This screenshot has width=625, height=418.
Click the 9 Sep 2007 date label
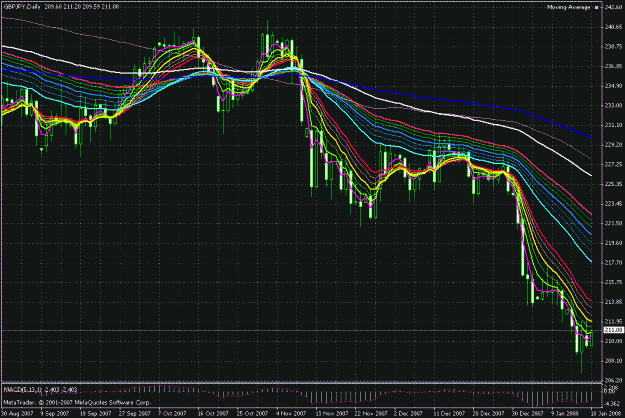[x=55, y=413]
